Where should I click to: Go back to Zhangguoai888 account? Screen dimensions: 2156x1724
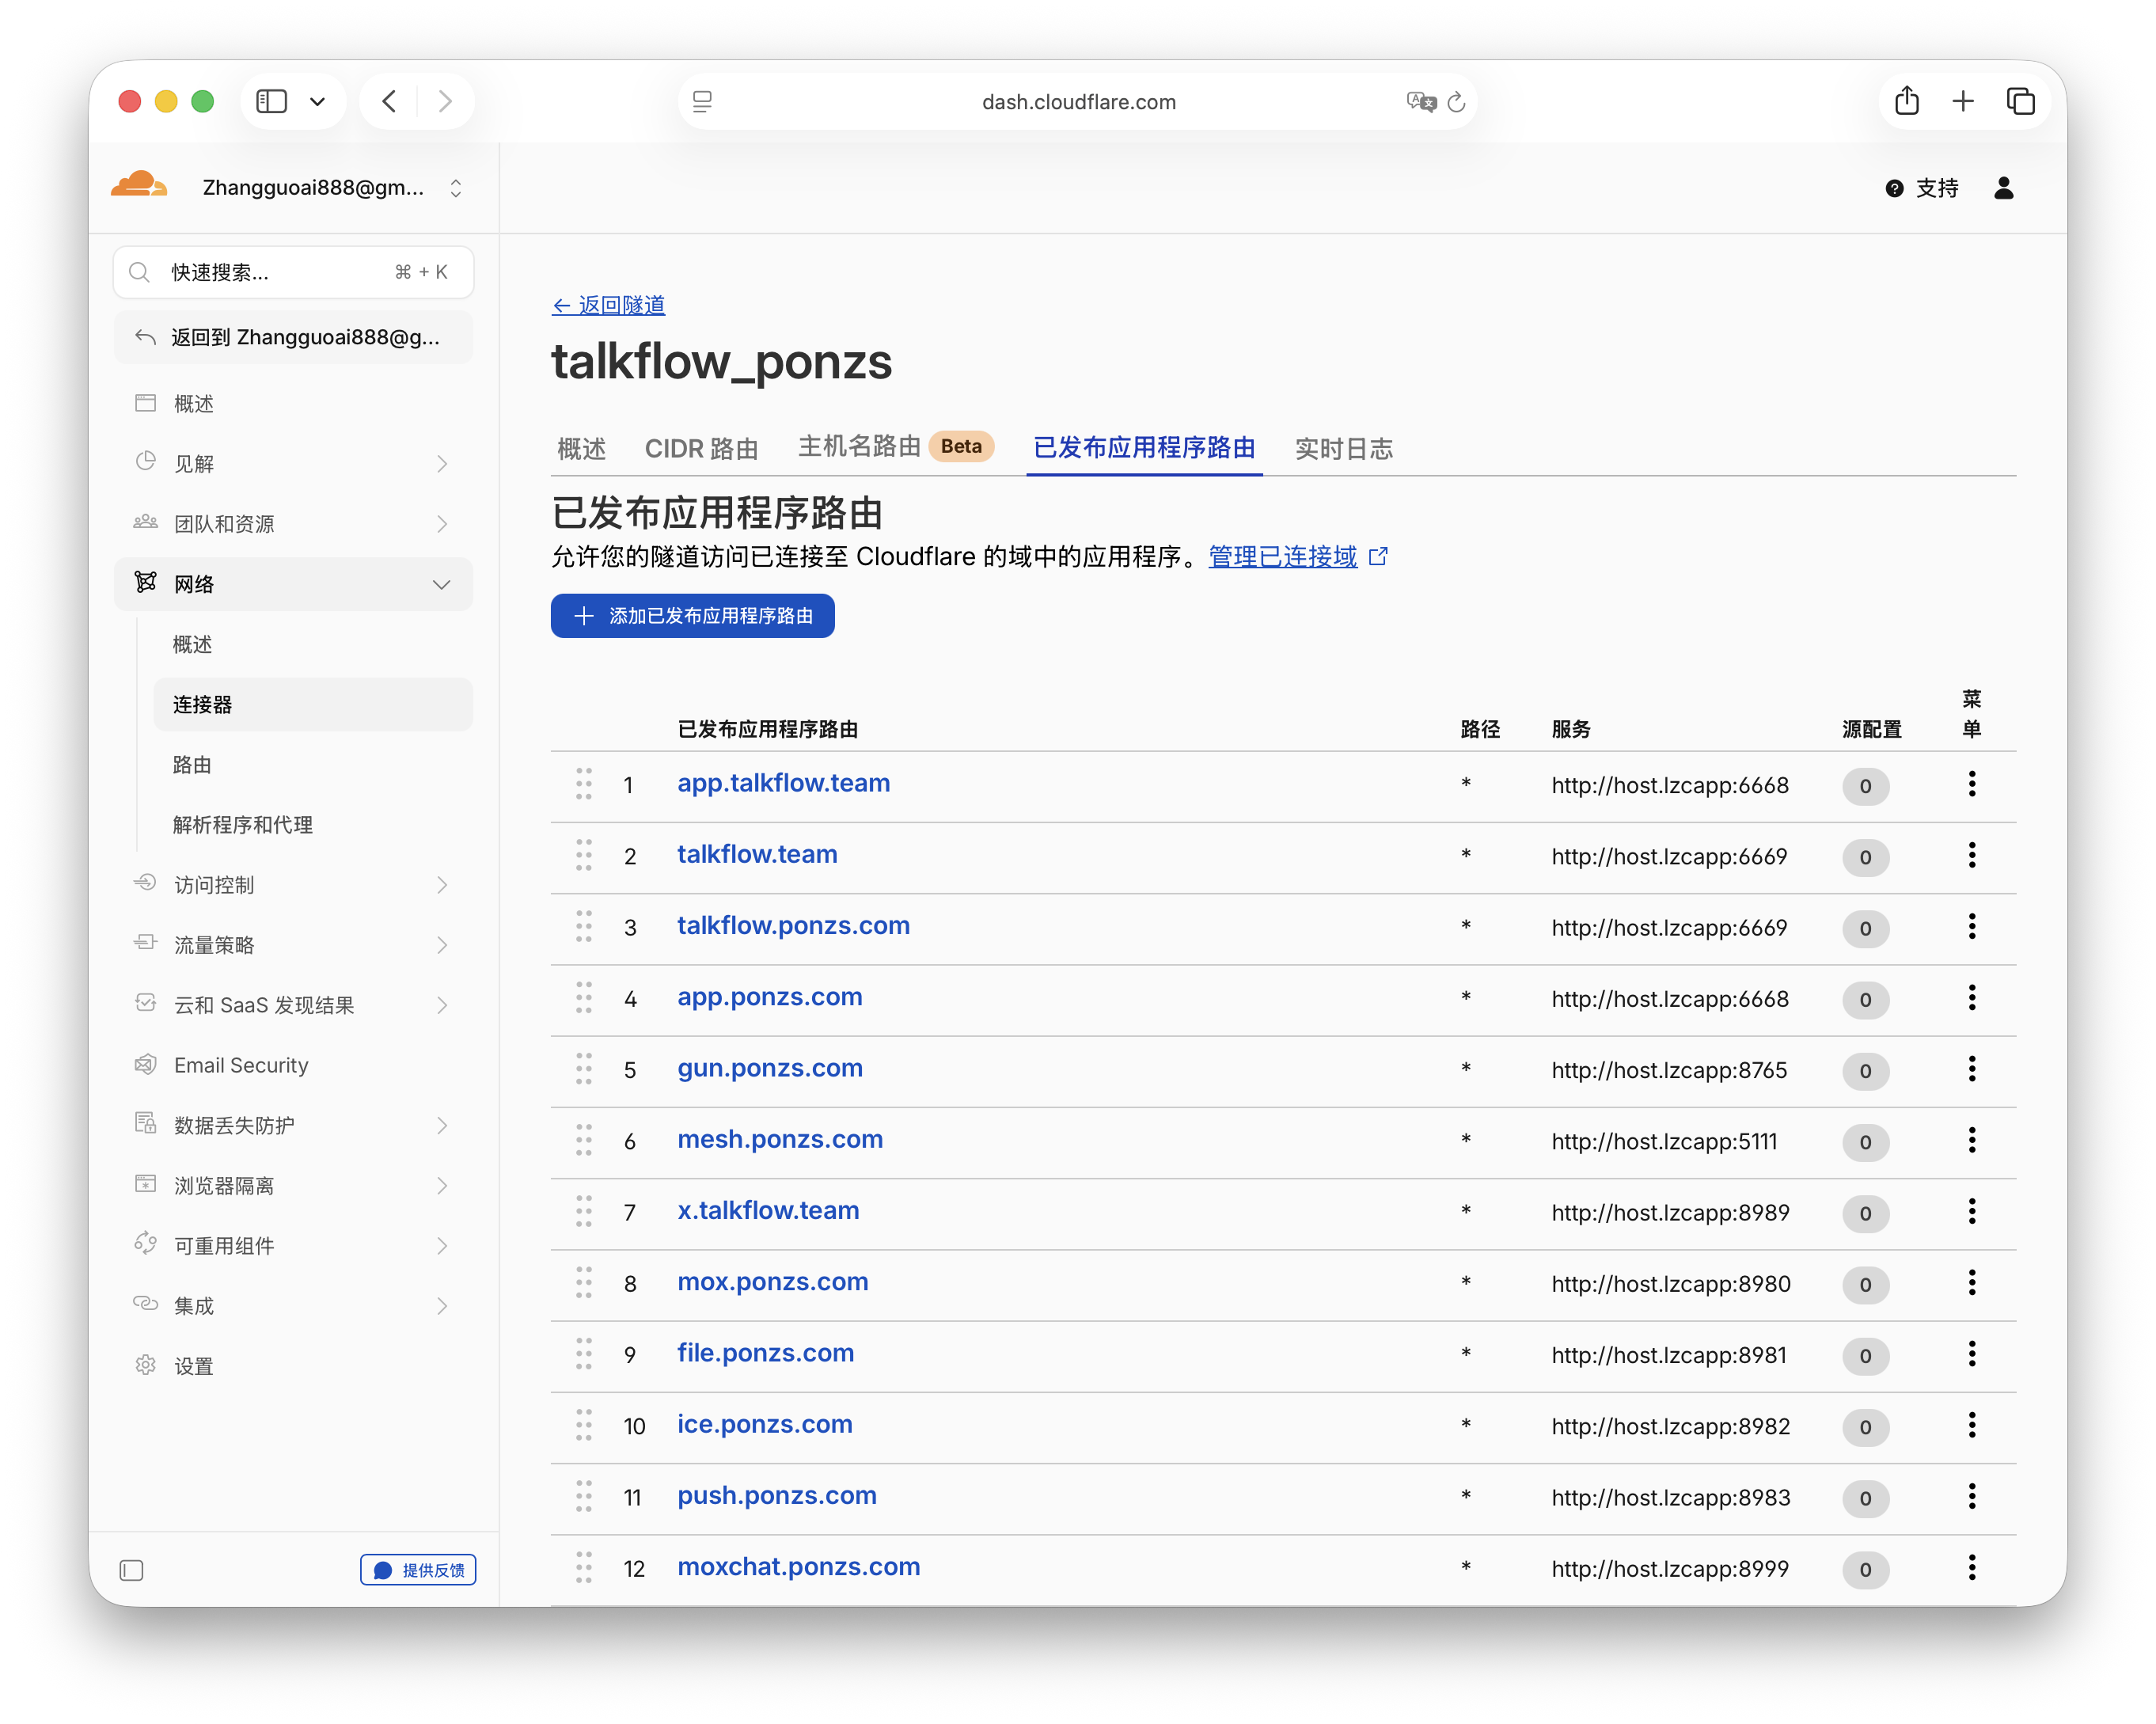pos(293,337)
